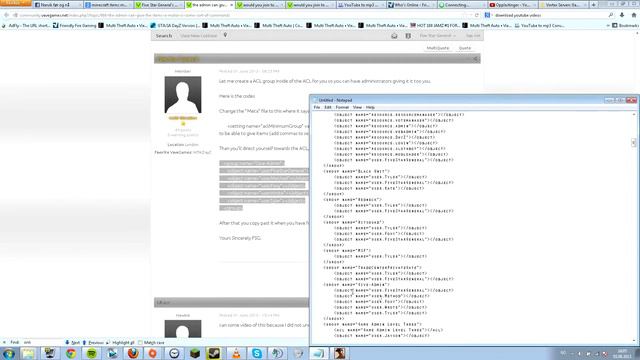640x360 pixels.
Task: Click the browser address bar
Action: (241, 15)
